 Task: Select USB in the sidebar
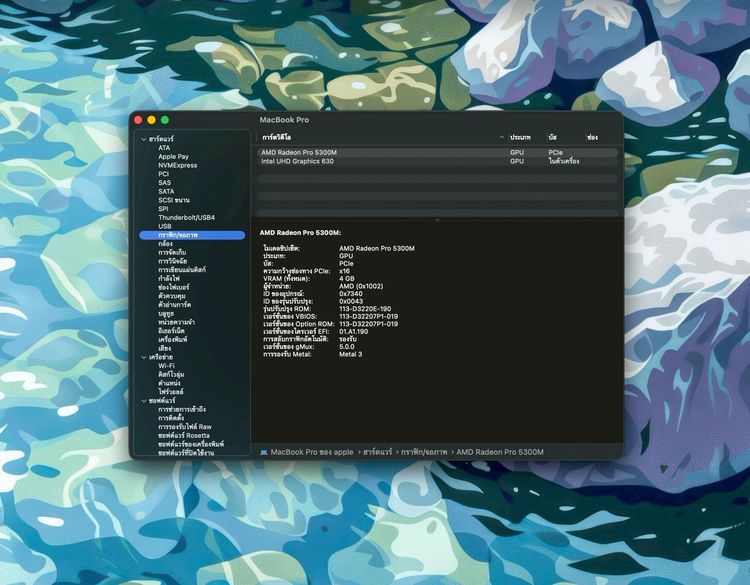(165, 226)
